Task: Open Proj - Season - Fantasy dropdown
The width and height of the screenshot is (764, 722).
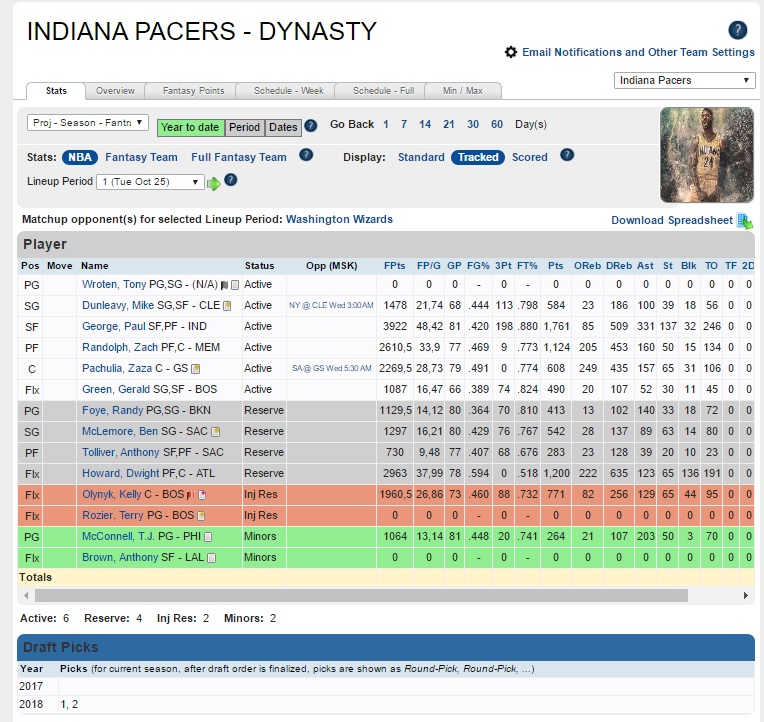Action: coord(88,123)
